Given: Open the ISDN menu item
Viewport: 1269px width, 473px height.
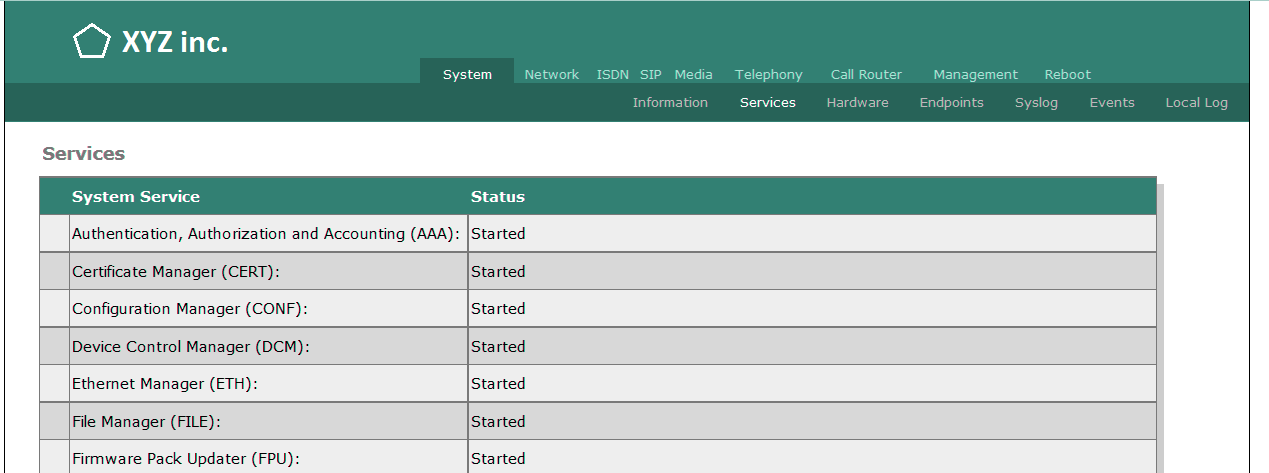Looking at the screenshot, I should [x=612, y=74].
